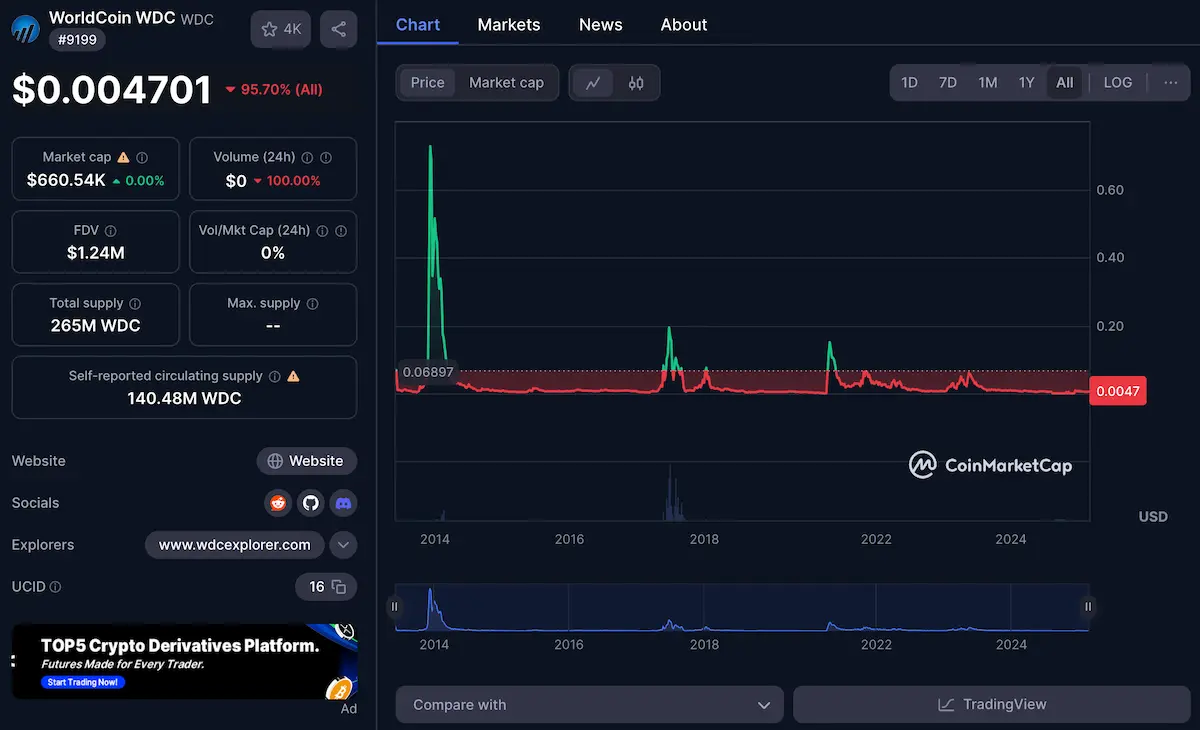Screen dimensions: 1200x730
Task: Open the Reddit social icon
Action: click(x=278, y=503)
